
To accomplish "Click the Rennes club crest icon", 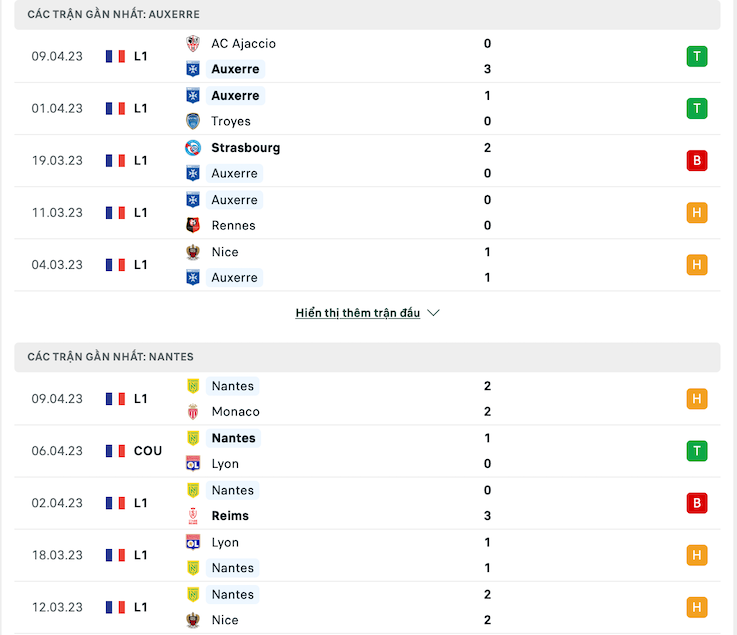I will point(193,226).
